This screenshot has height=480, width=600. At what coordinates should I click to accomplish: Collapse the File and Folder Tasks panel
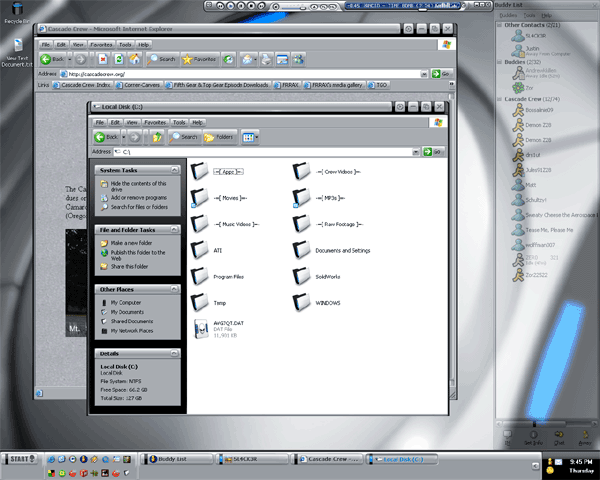pos(176,231)
